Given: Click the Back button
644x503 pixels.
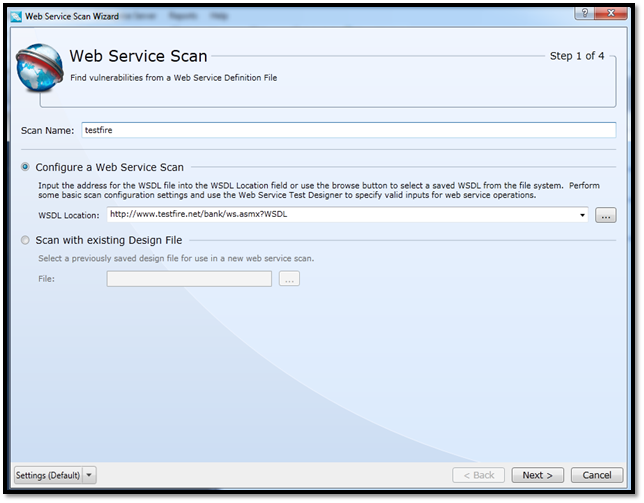Looking at the screenshot, I should coord(478,475).
